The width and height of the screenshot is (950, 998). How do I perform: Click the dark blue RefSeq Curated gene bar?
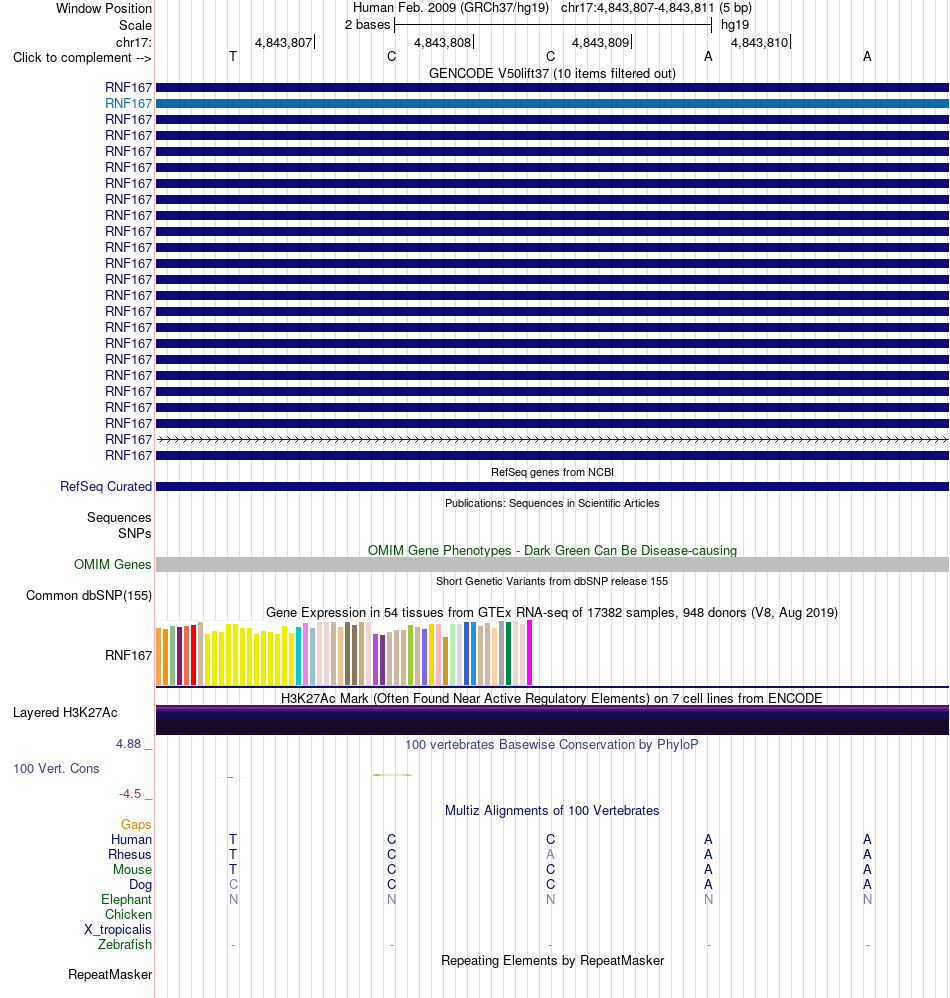pyautogui.click(x=552, y=487)
